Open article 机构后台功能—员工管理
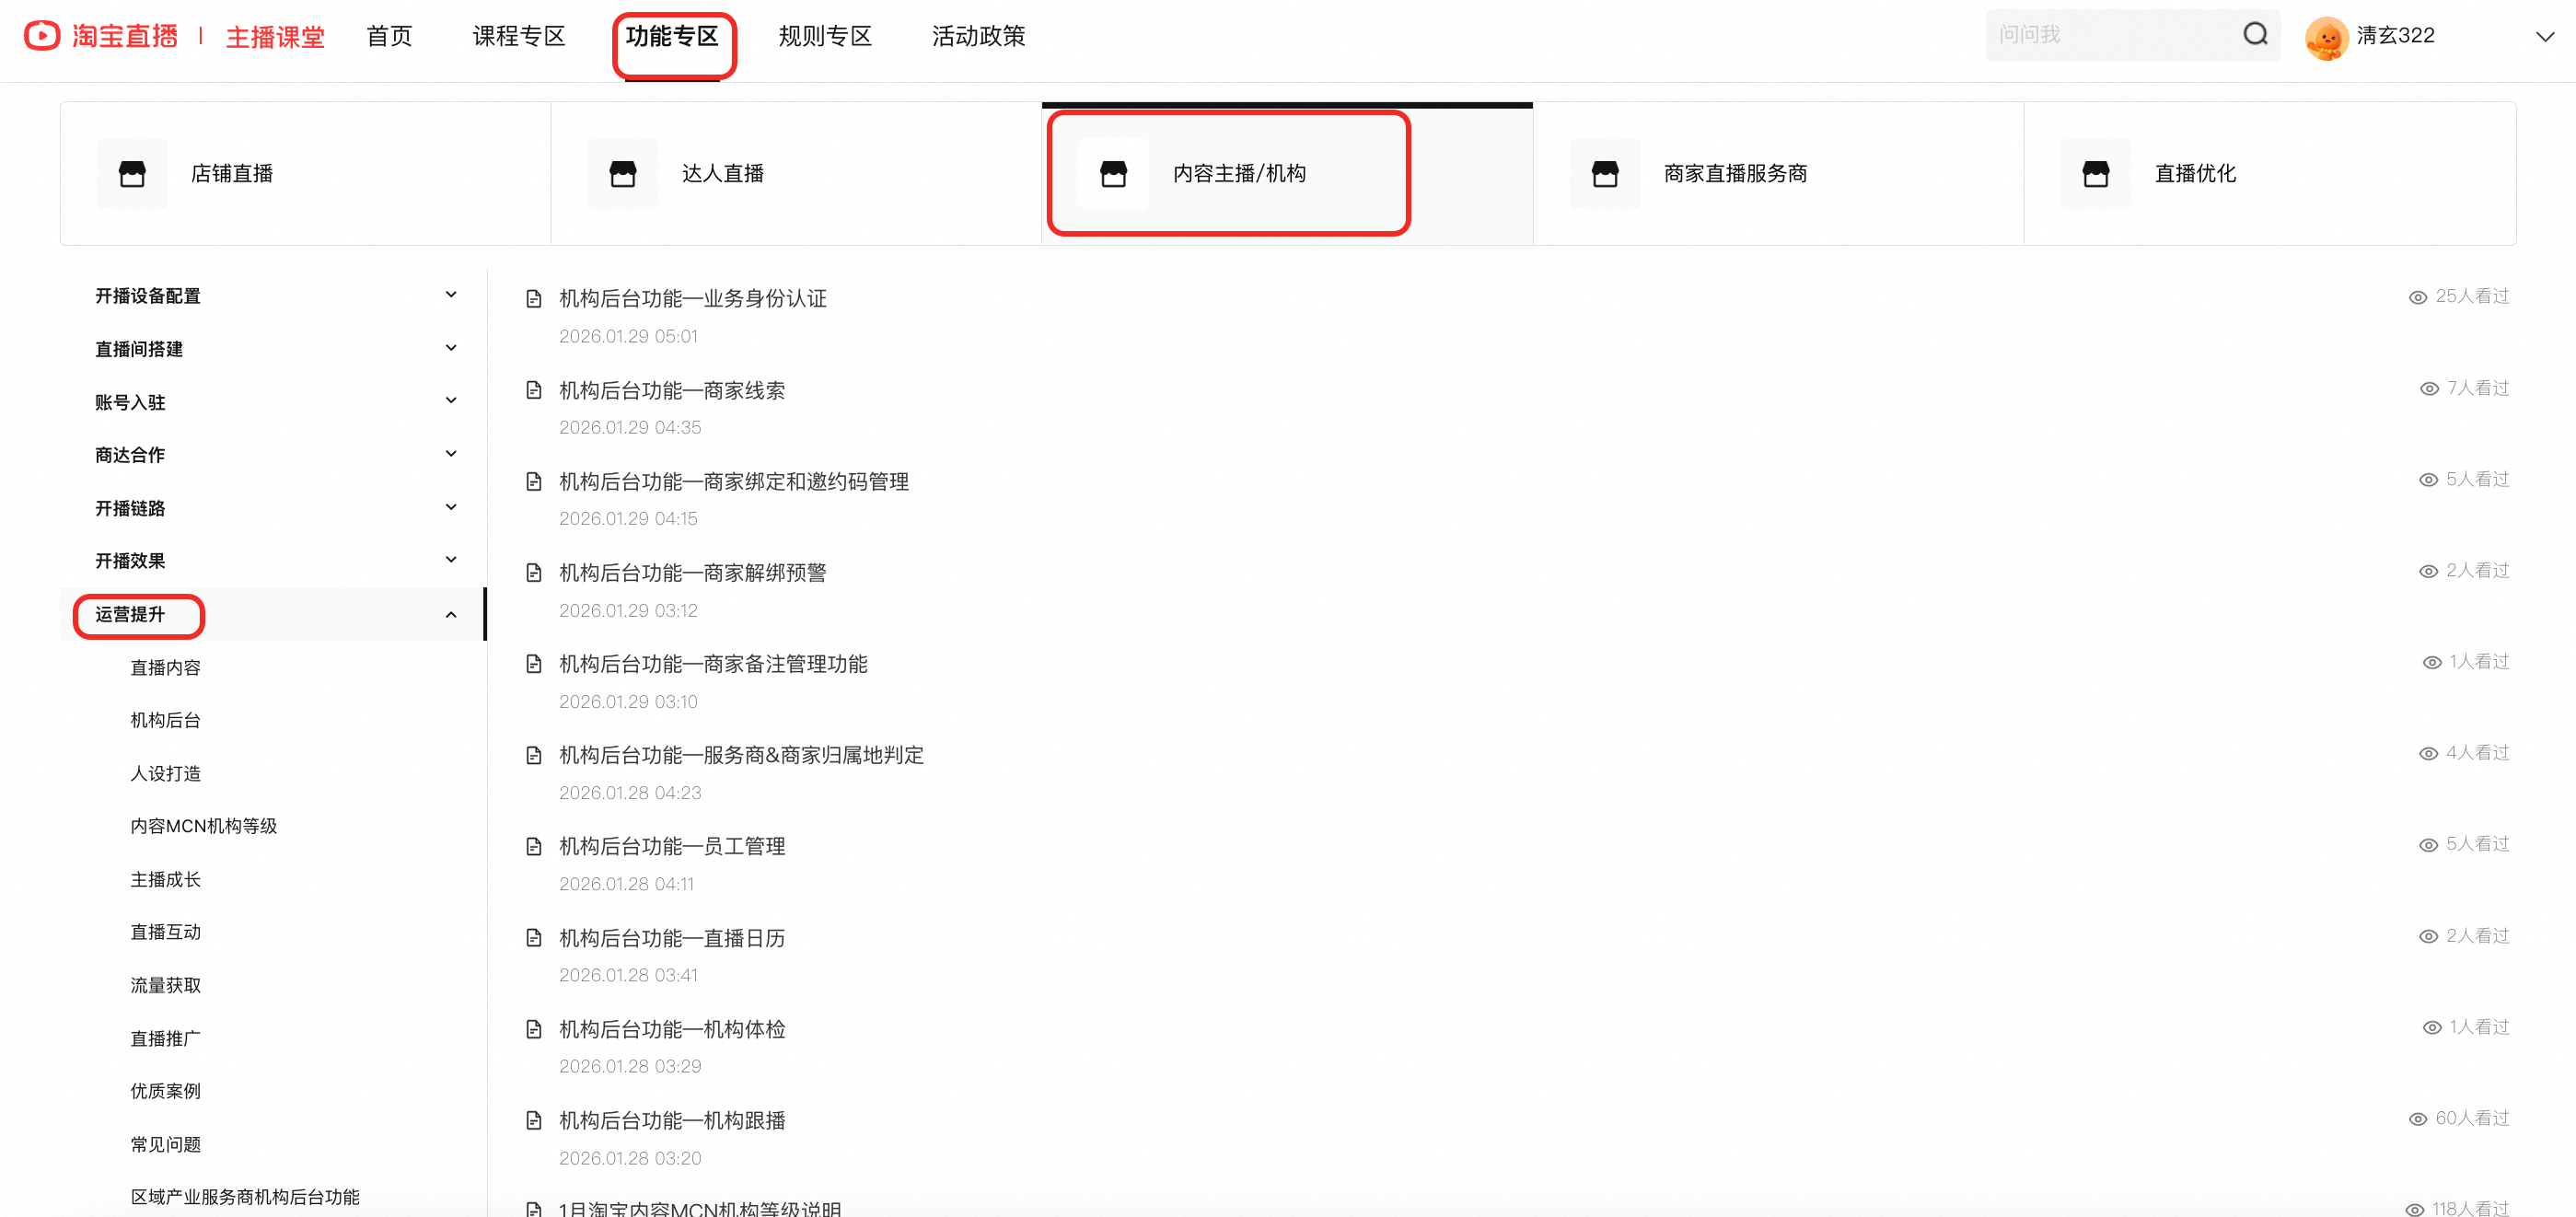The image size is (2576, 1217). 672,846
